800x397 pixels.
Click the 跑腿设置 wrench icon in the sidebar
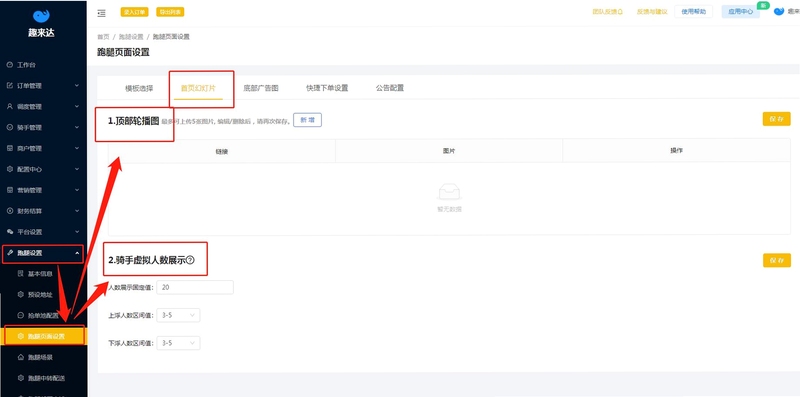(x=11, y=253)
